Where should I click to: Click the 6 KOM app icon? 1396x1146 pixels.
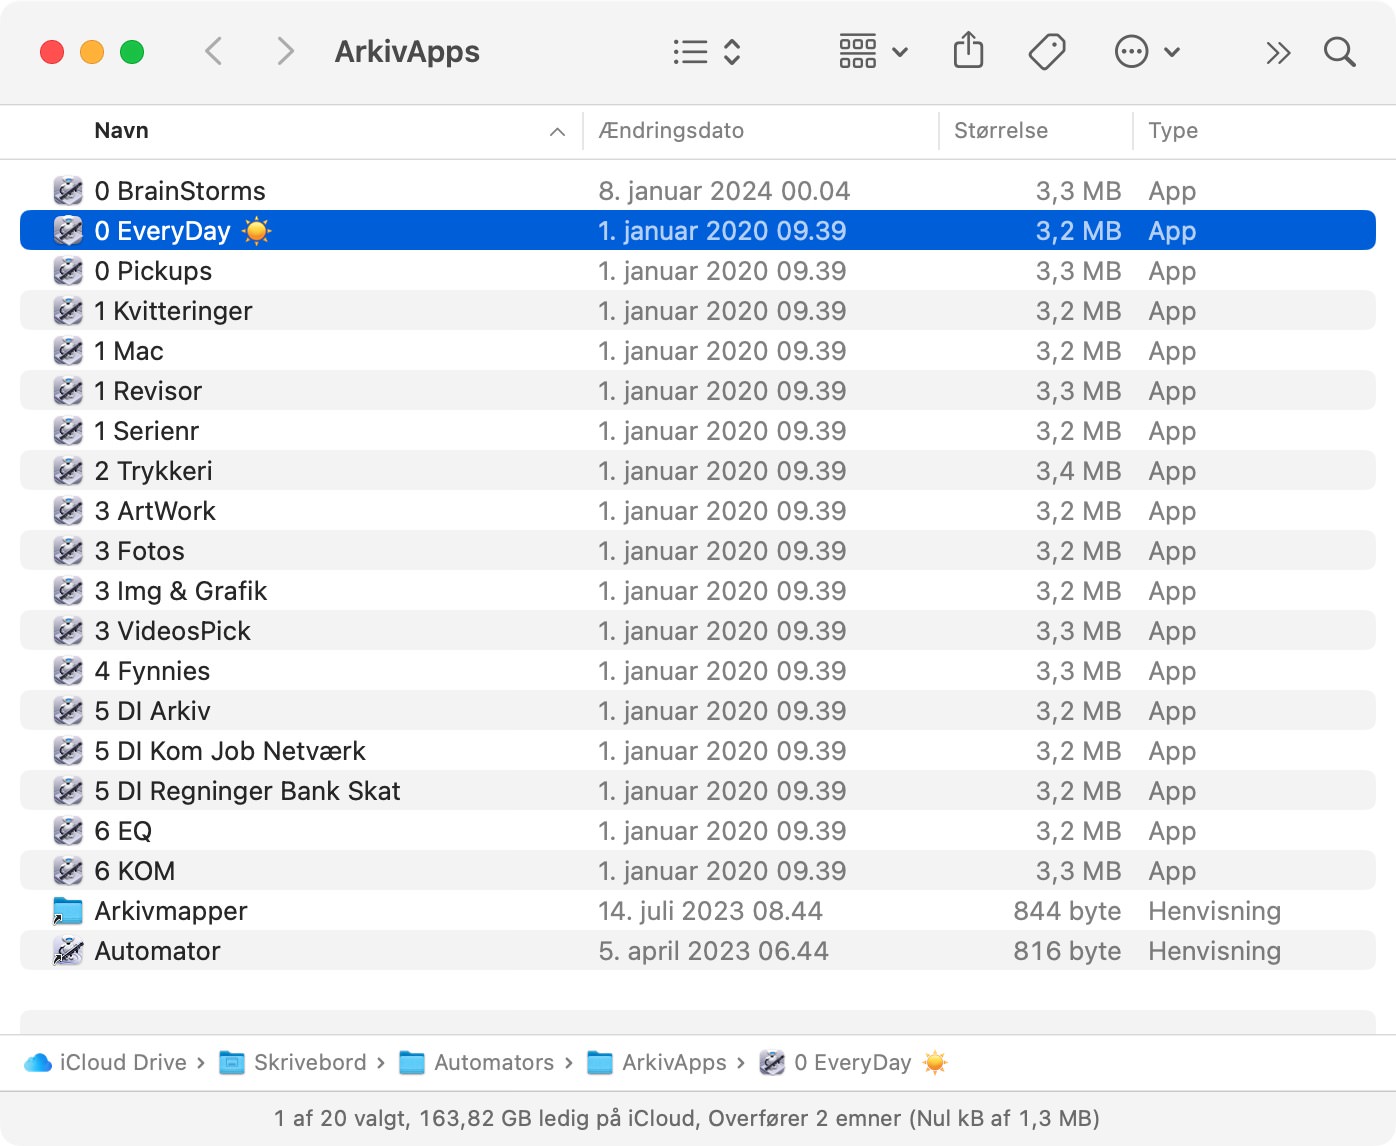68,870
